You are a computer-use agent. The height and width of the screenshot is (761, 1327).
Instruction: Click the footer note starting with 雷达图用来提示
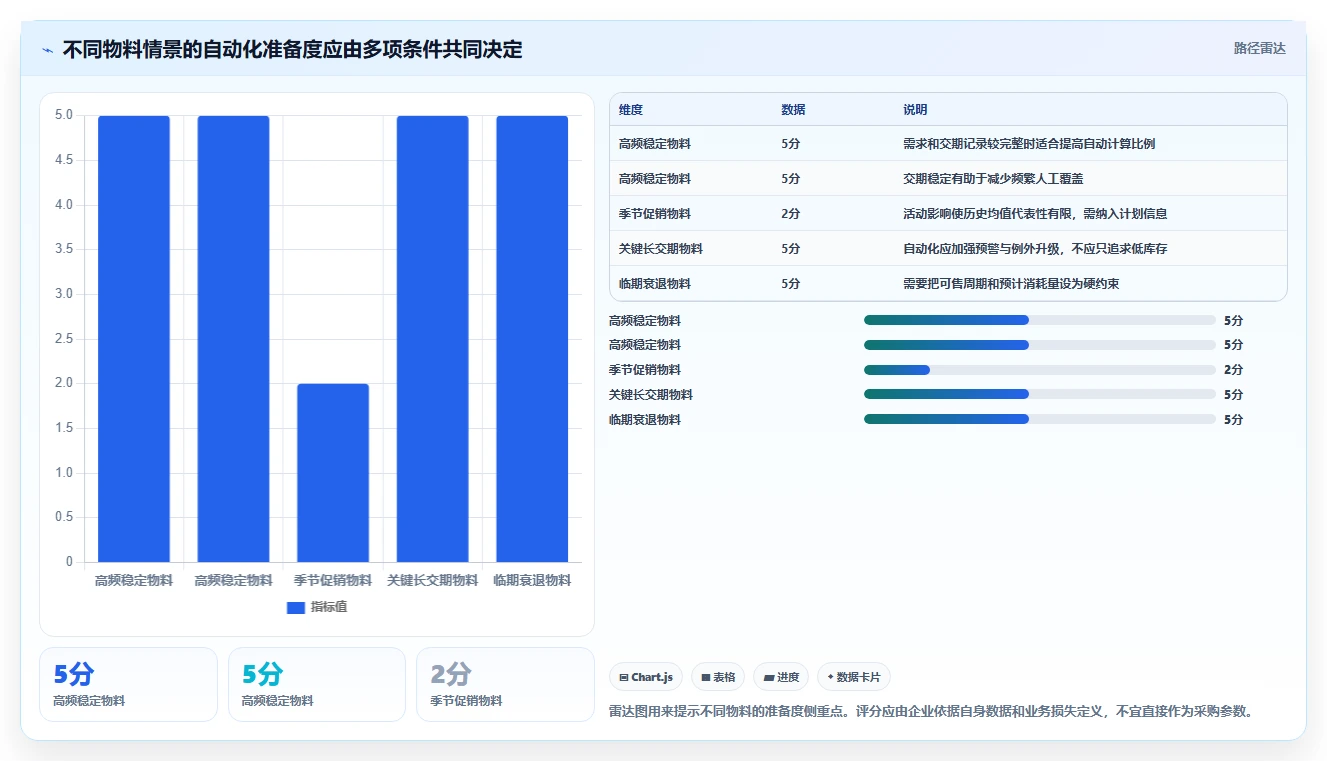tap(931, 712)
